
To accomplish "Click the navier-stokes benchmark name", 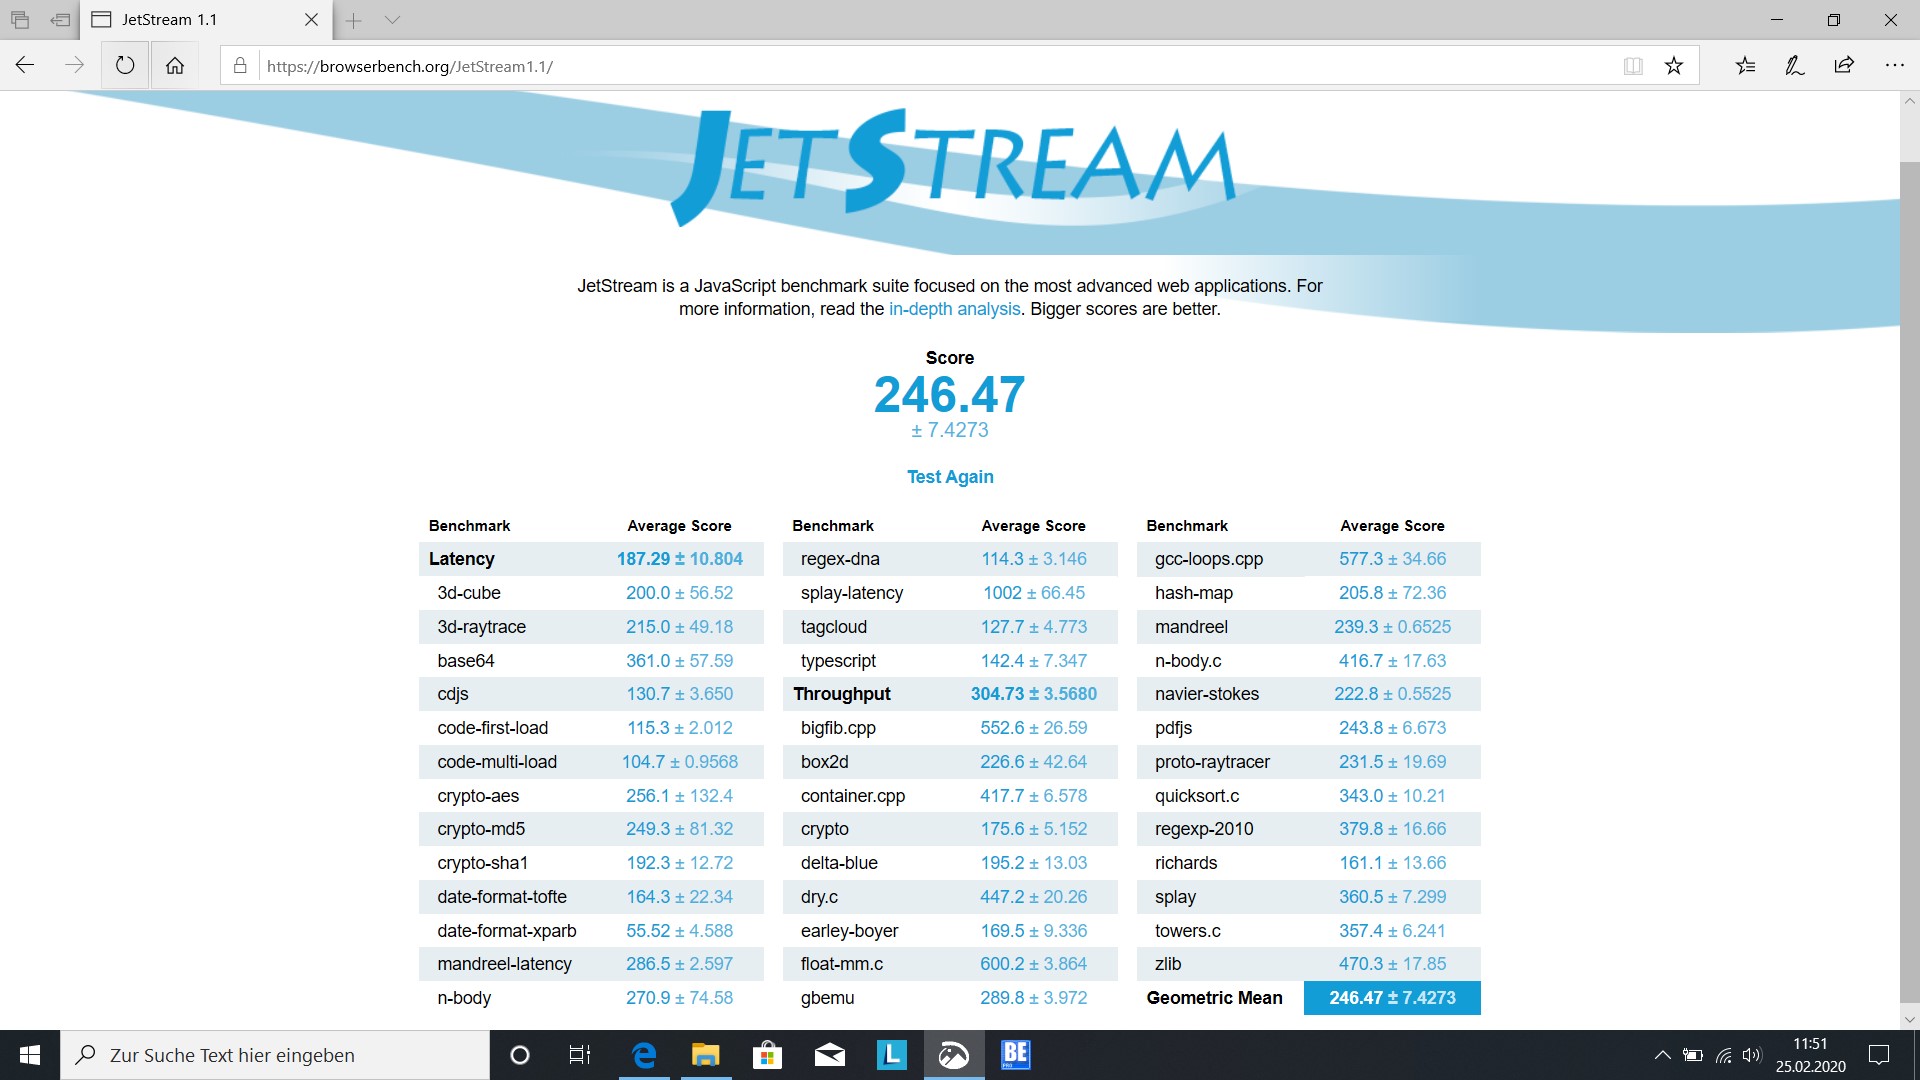I will (x=1207, y=694).
